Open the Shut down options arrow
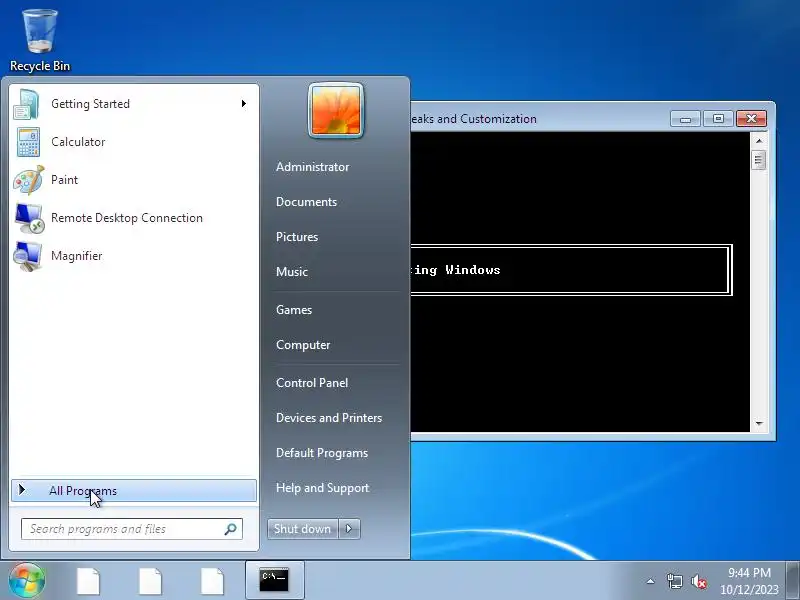Image resolution: width=800 pixels, height=600 pixels. [x=349, y=529]
